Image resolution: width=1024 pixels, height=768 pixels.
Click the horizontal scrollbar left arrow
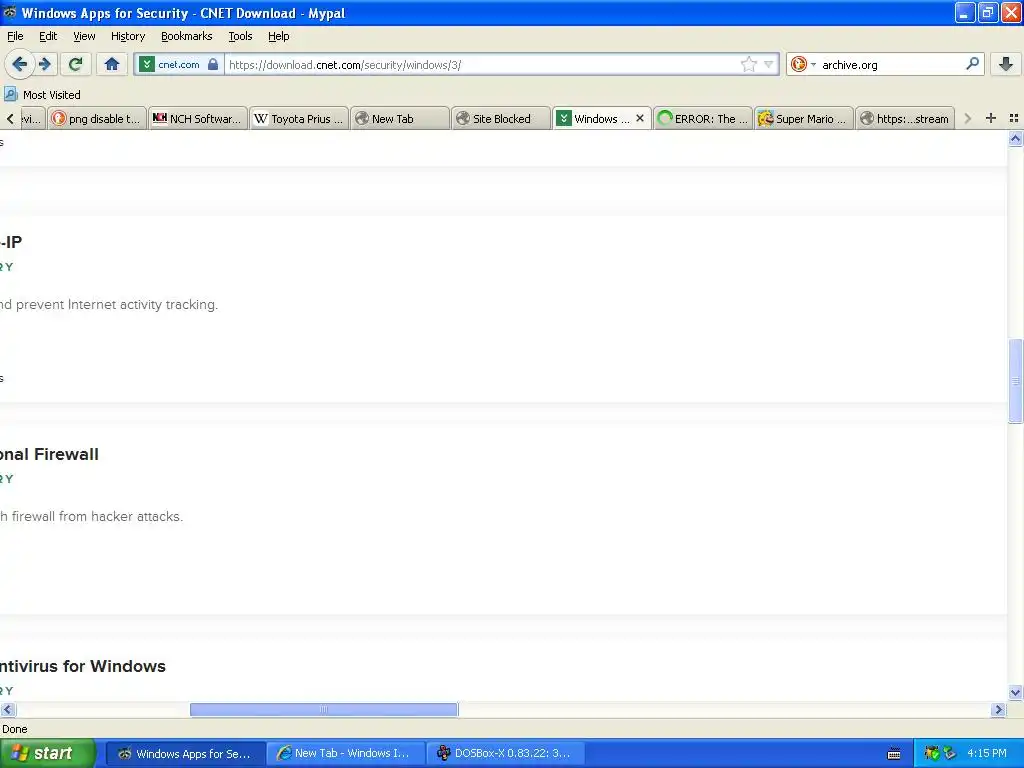7,709
